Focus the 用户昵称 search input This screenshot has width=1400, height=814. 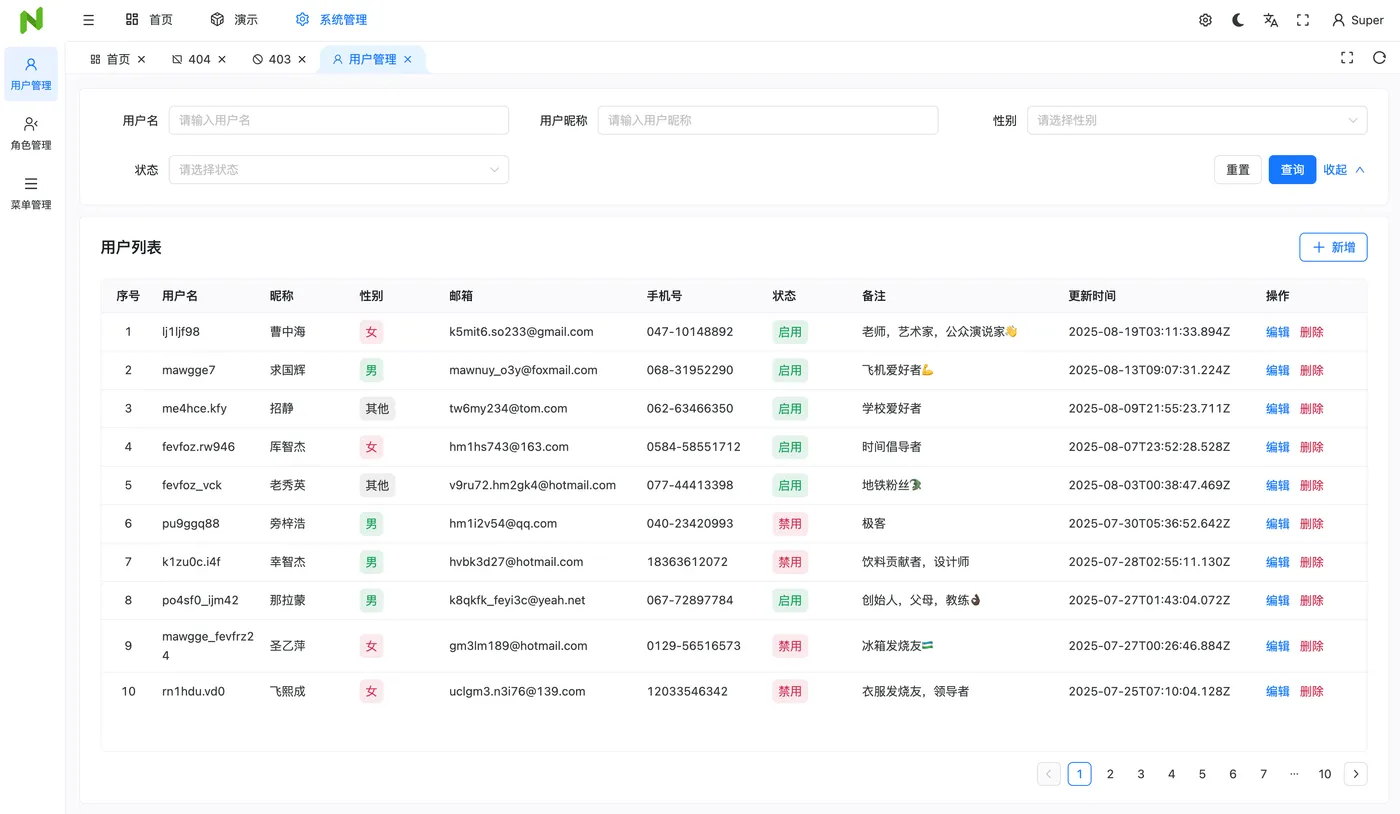coord(768,120)
